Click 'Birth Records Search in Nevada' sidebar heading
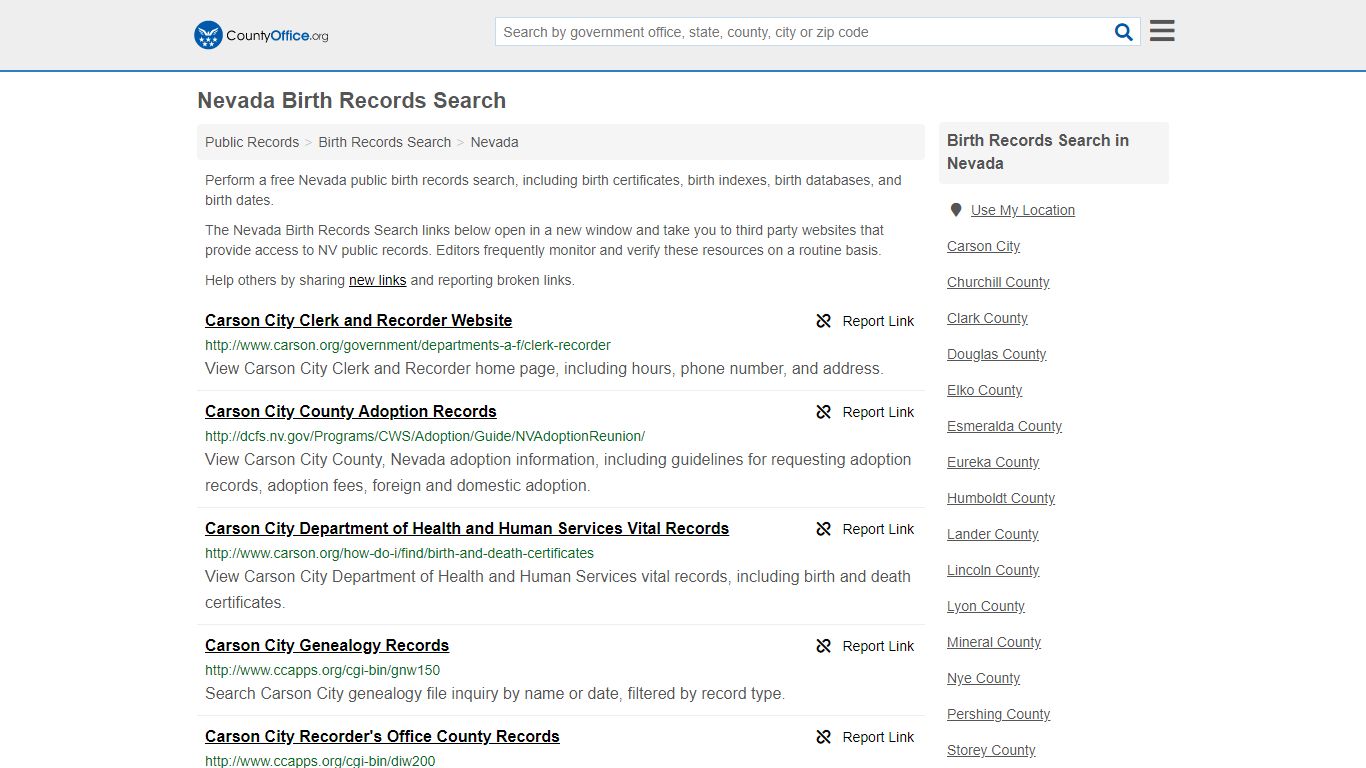1366x768 pixels. pyautogui.click(x=1038, y=152)
